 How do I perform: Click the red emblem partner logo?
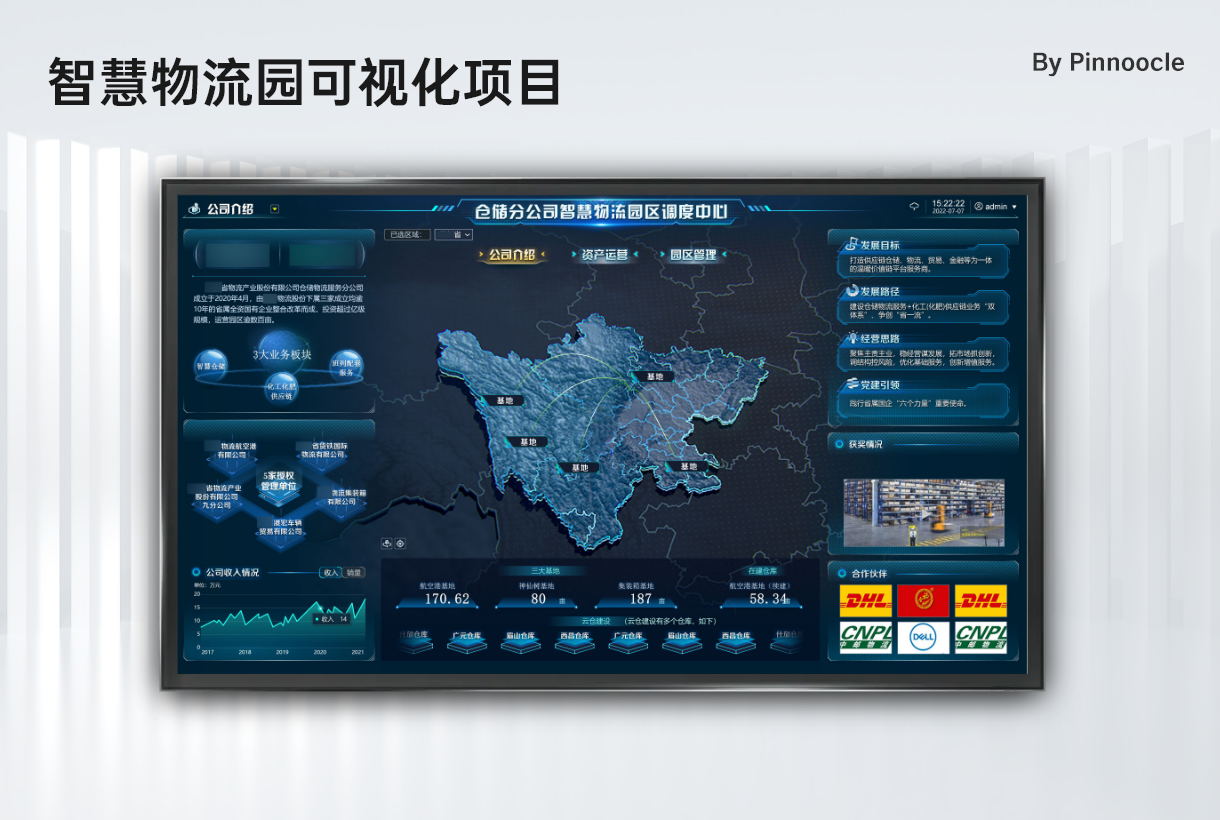(x=923, y=601)
